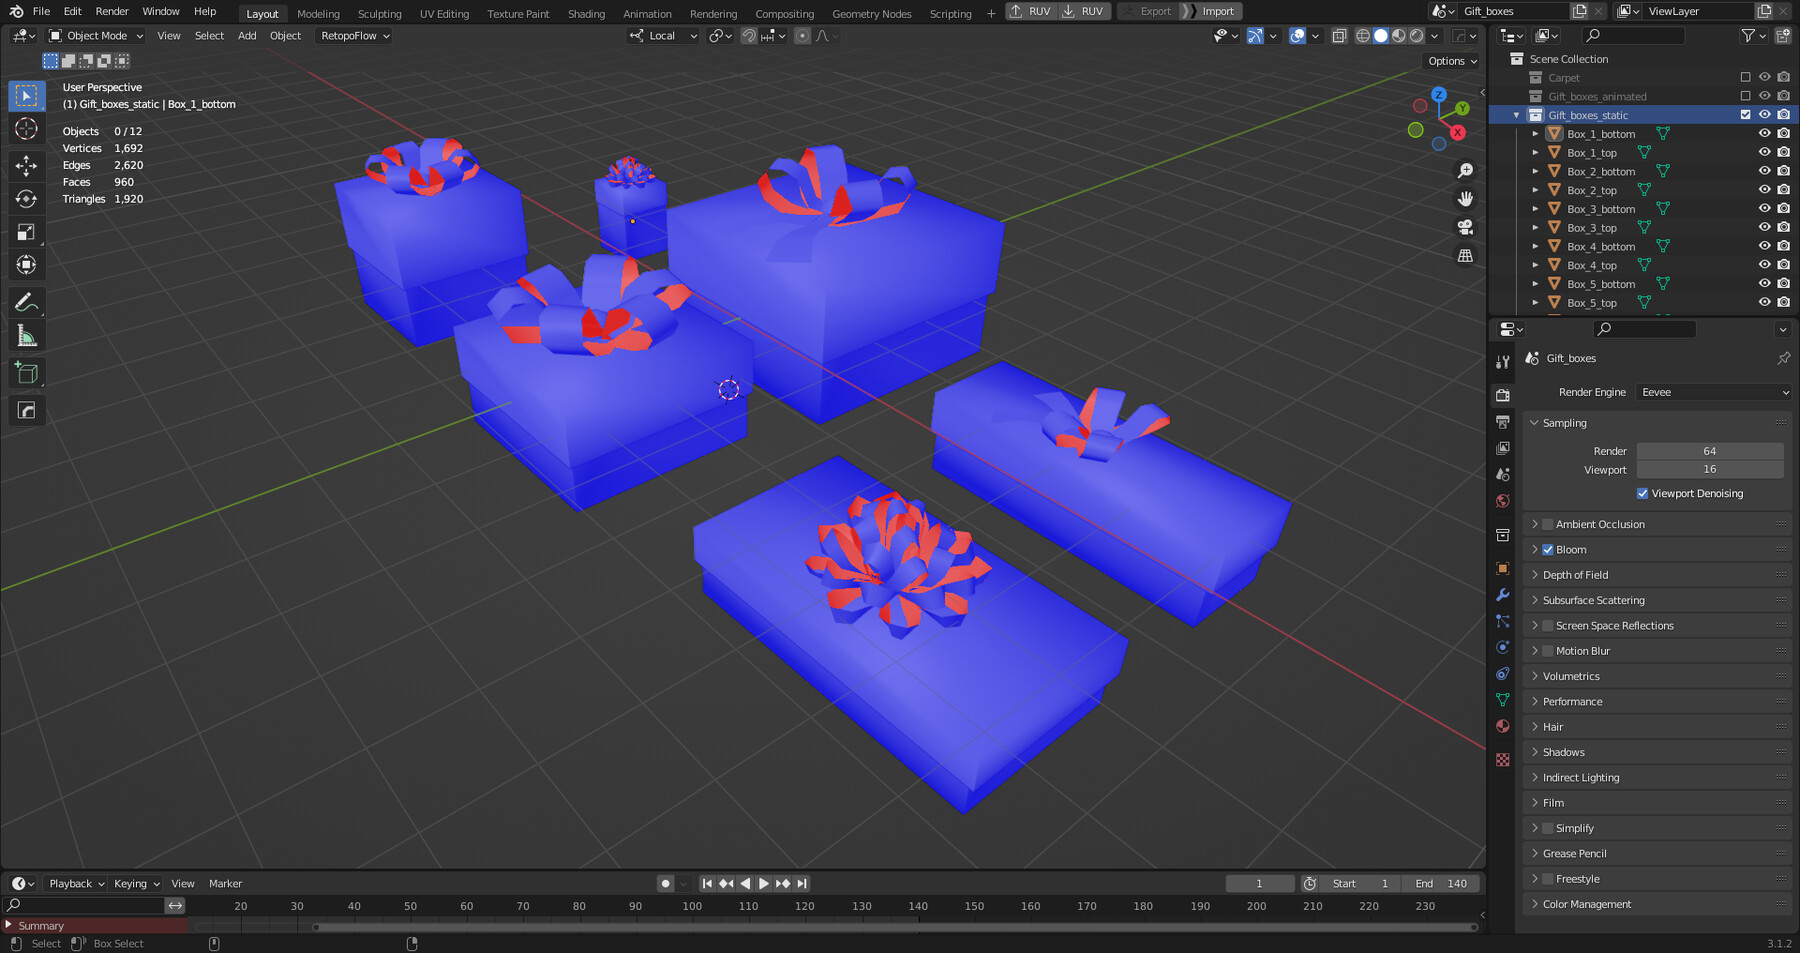This screenshot has width=1800, height=953.
Task: Hide Box_1_top with its eye toggle
Action: (x=1764, y=152)
